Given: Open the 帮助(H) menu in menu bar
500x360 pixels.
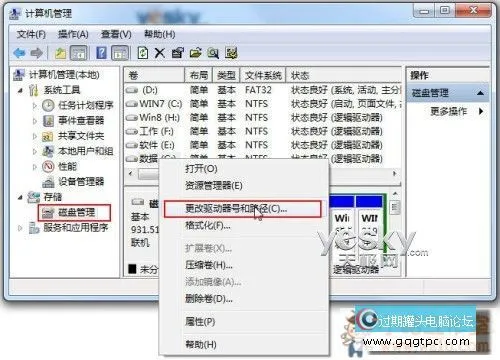Looking at the screenshot, I should tap(160, 34).
